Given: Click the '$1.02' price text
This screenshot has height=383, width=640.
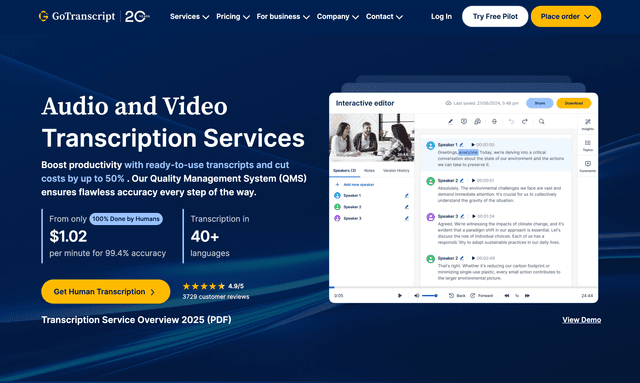Looking at the screenshot, I should click(68, 236).
